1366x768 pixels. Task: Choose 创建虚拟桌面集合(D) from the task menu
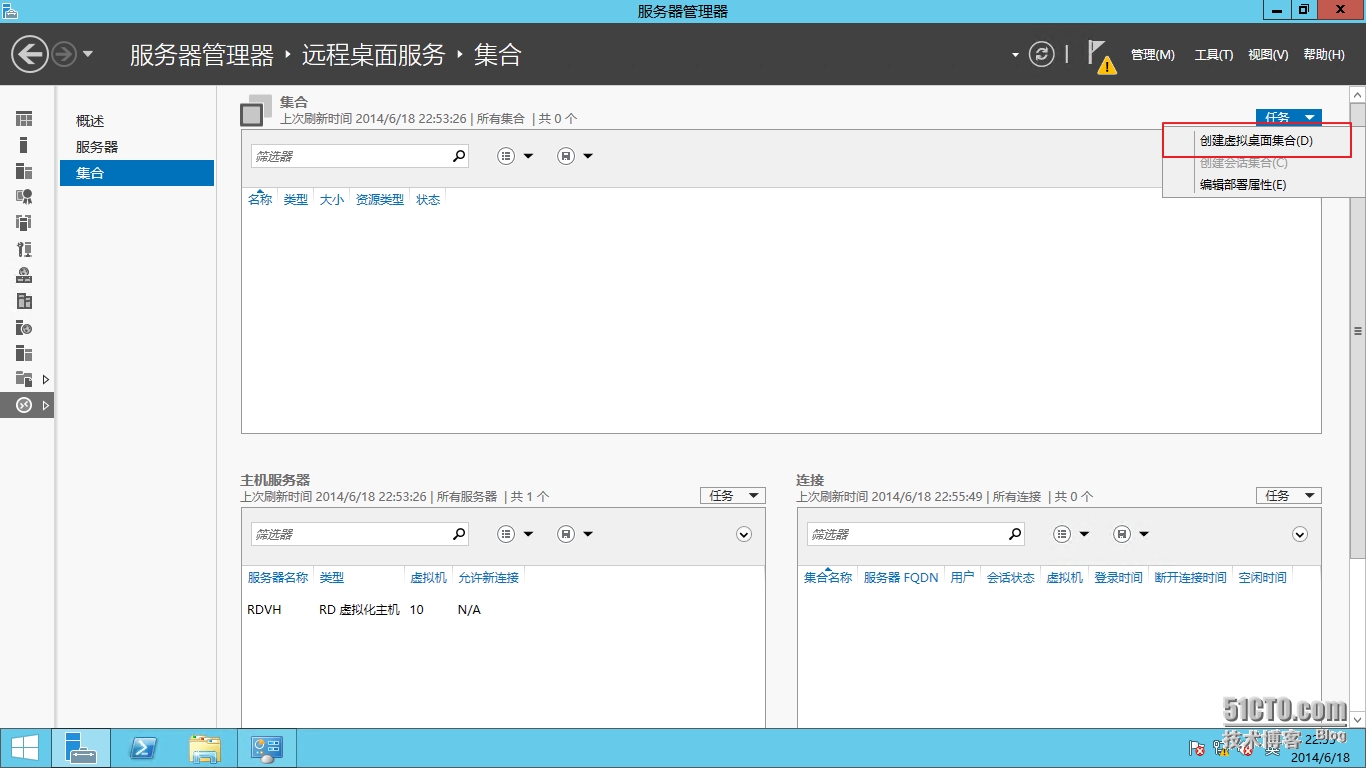click(x=1256, y=141)
